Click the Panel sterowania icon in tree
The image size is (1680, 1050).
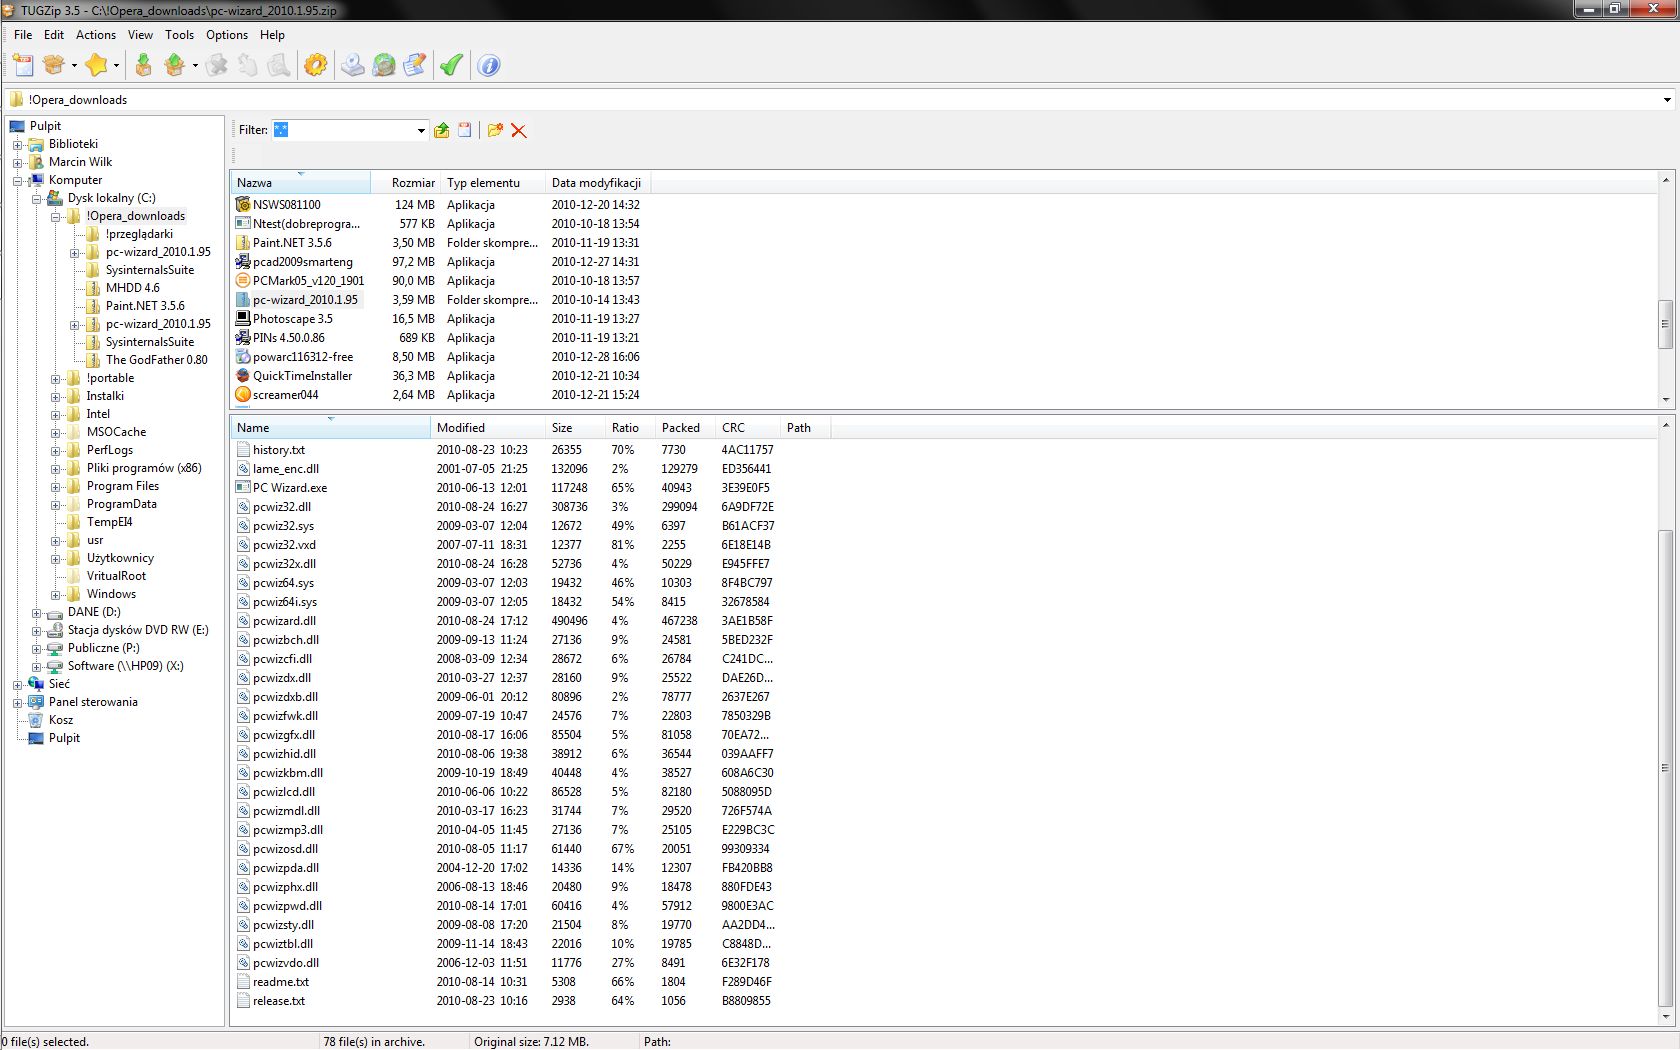point(36,702)
